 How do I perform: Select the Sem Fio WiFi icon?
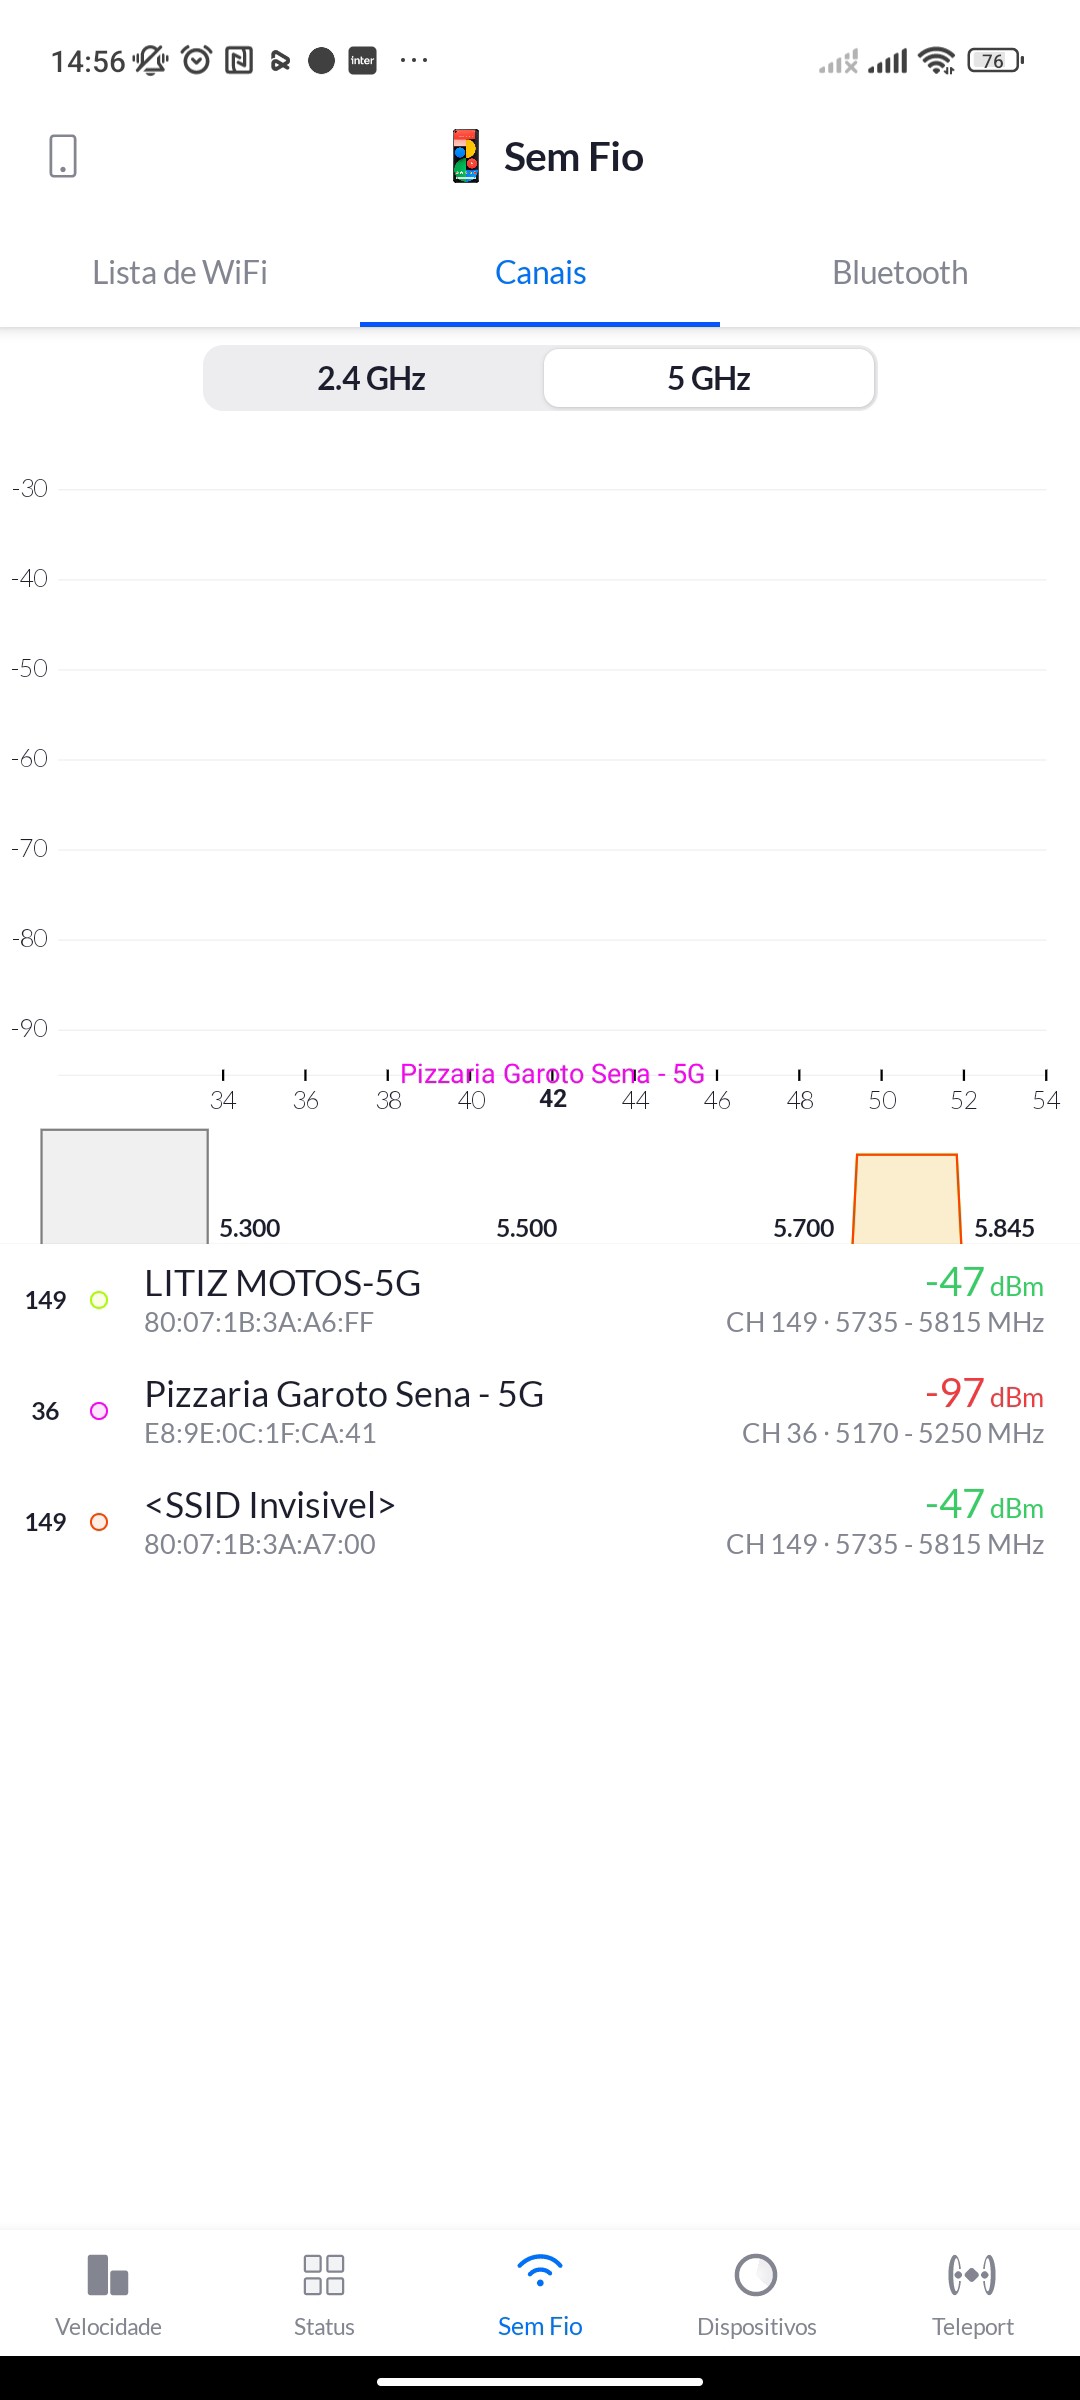[x=540, y=2273]
